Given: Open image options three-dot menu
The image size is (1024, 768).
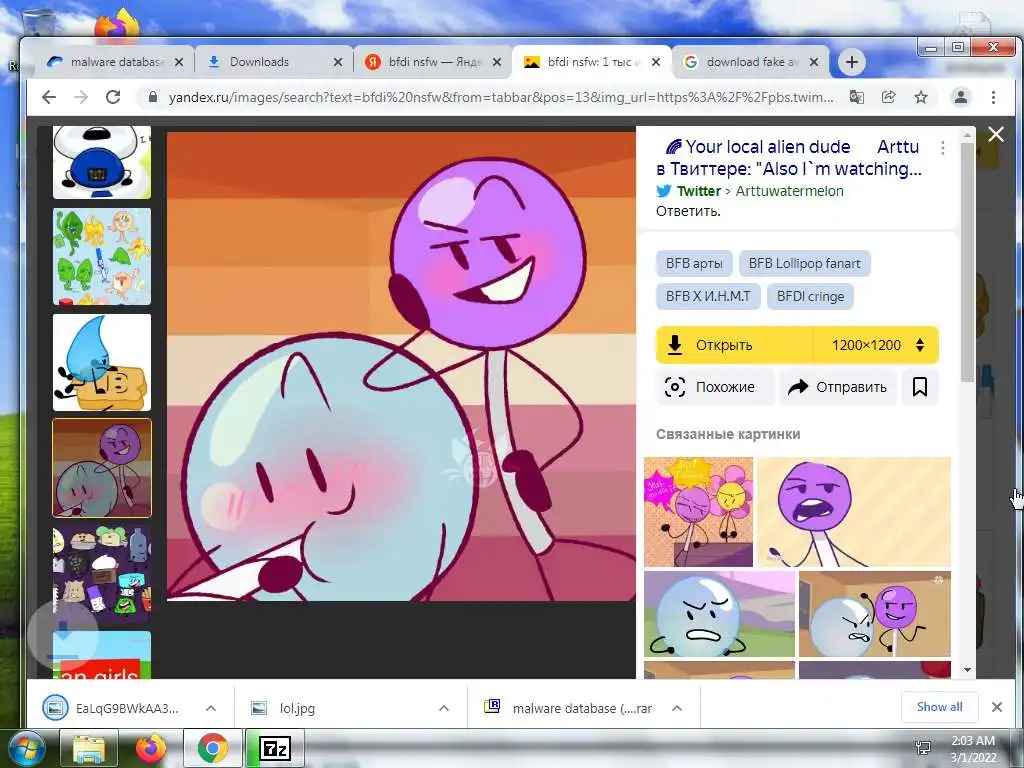Looking at the screenshot, I should pos(942,148).
